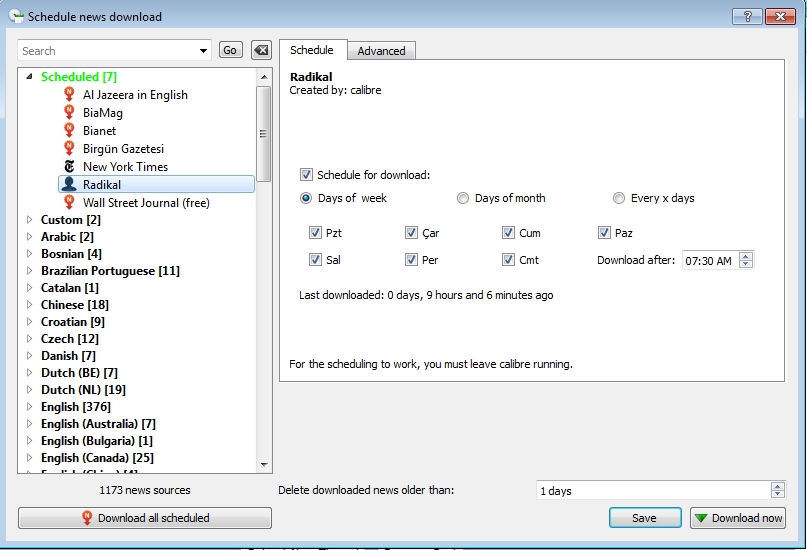The image size is (807, 550).
Task: Click Download all scheduled button
Action: tap(145, 518)
